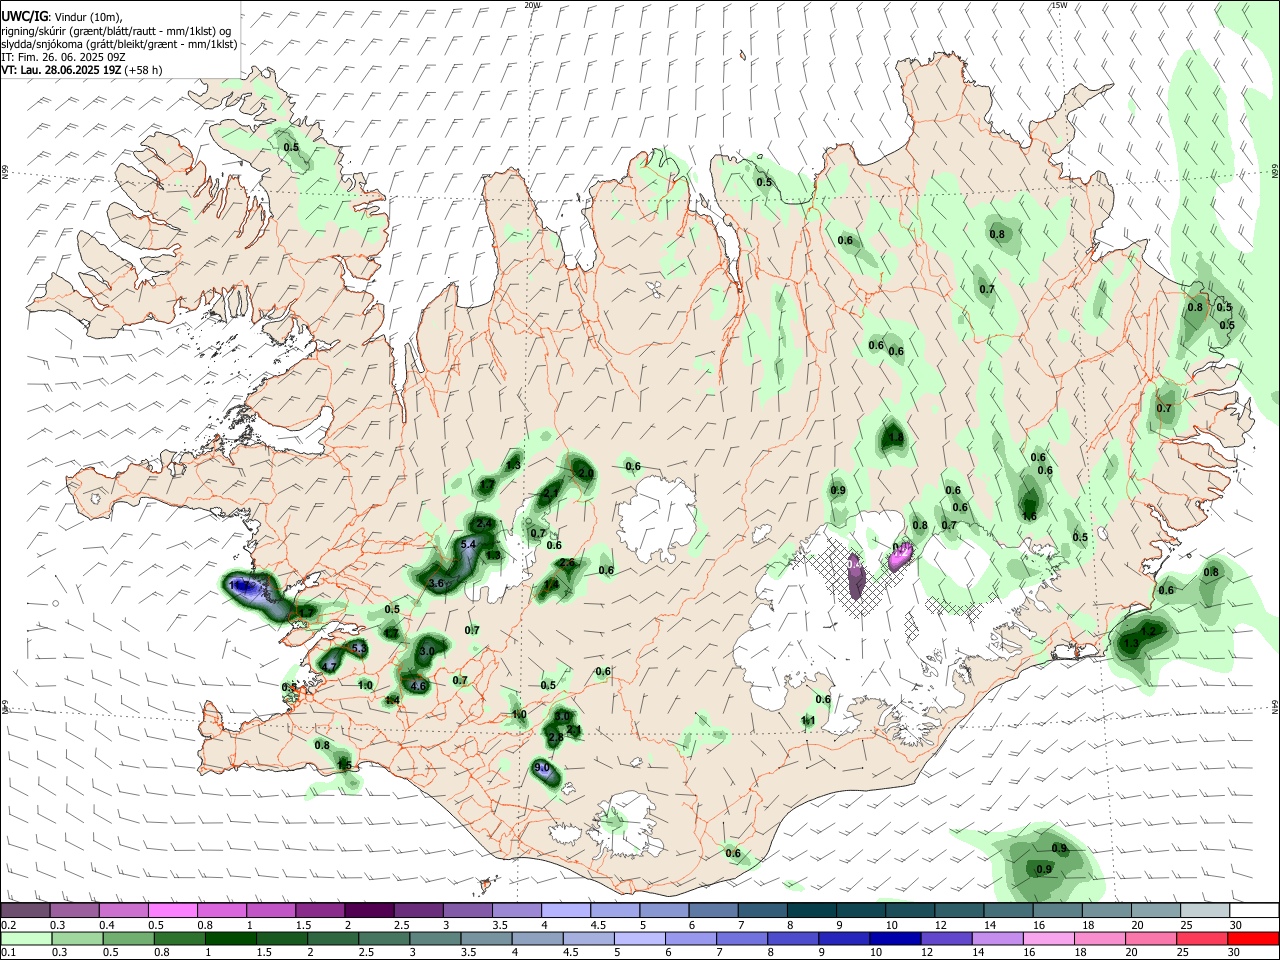This screenshot has height=960, width=1280.
Task: Click the 0.8 value in the northeast highlands
Action: tap(997, 234)
